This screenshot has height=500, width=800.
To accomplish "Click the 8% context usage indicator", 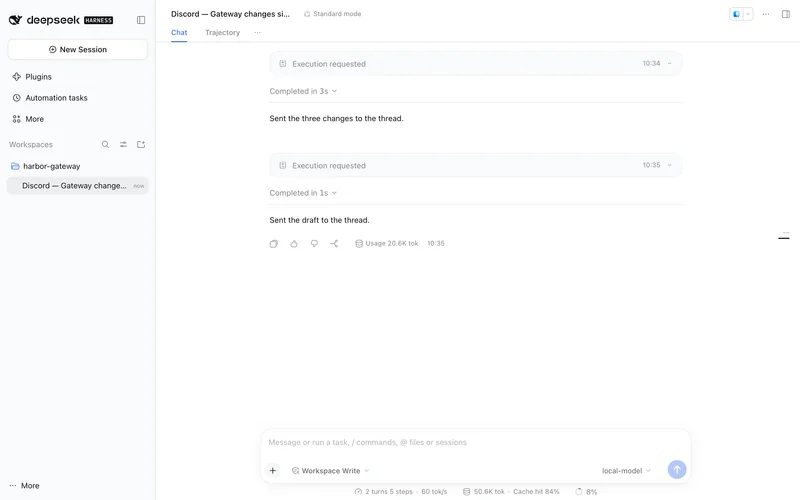I will [x=586, y=492].
